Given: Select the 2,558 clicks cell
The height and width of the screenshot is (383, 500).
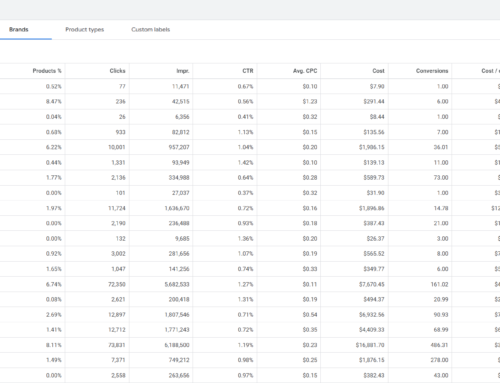Looking at the screenshot, I should coord(118,375).
